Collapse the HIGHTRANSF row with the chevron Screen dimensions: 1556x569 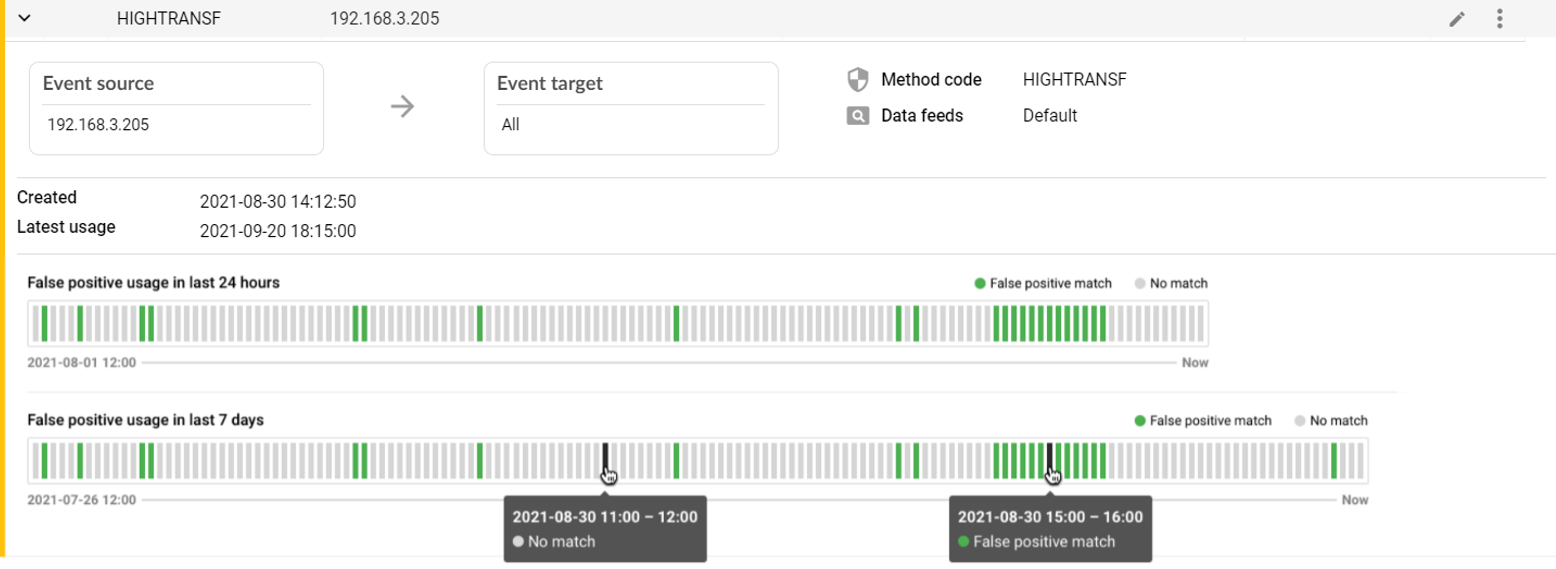25,18
